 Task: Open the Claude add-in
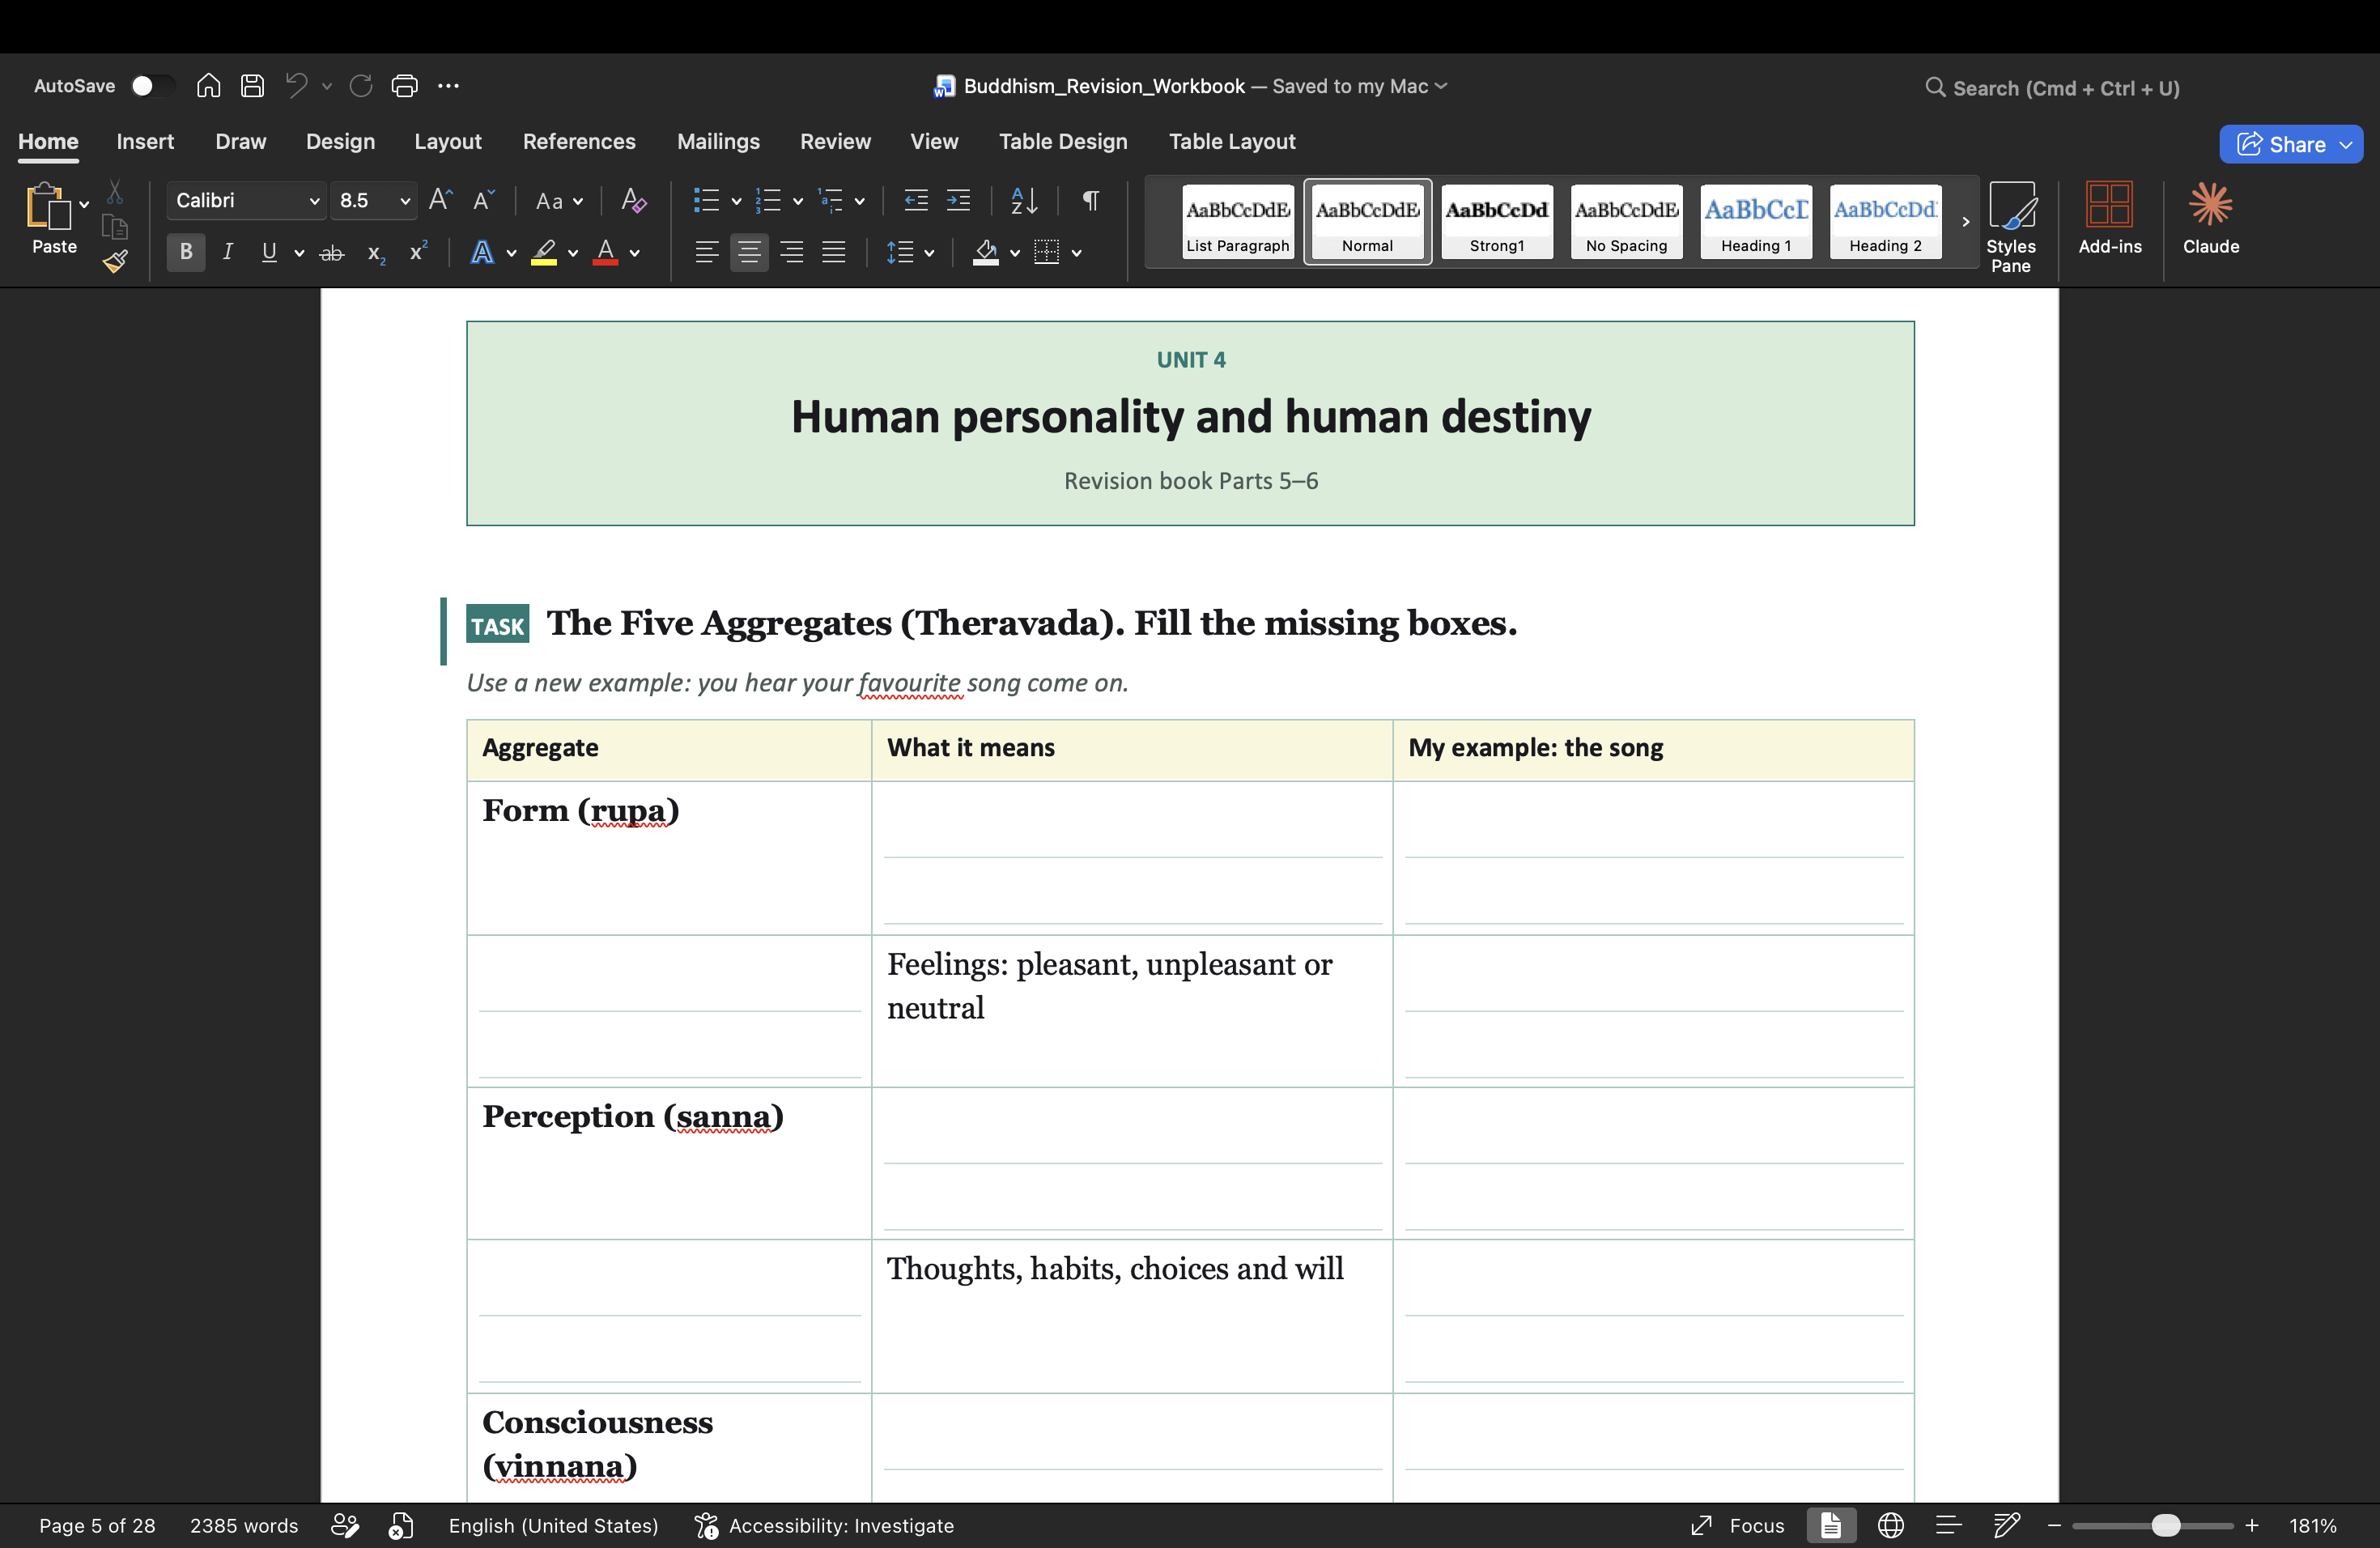tap(2210, 219)
